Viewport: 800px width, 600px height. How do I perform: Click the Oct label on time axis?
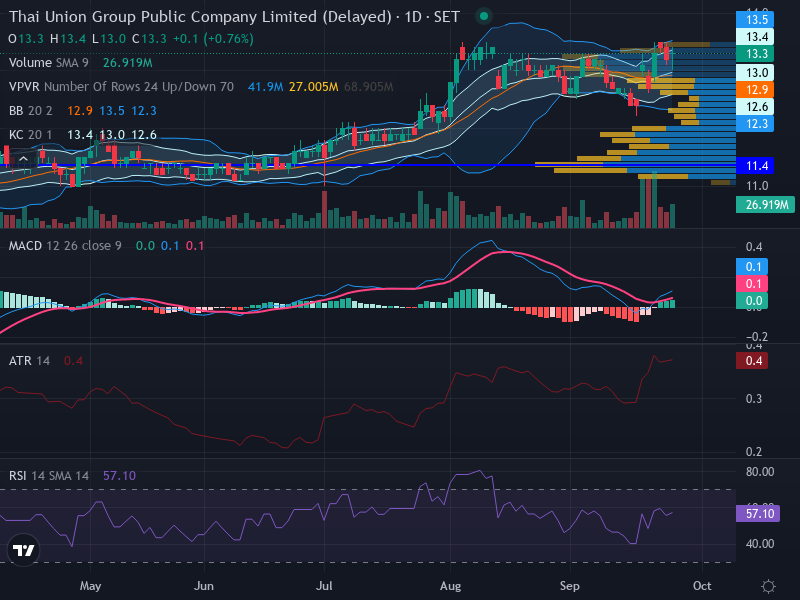coord(702,586)
